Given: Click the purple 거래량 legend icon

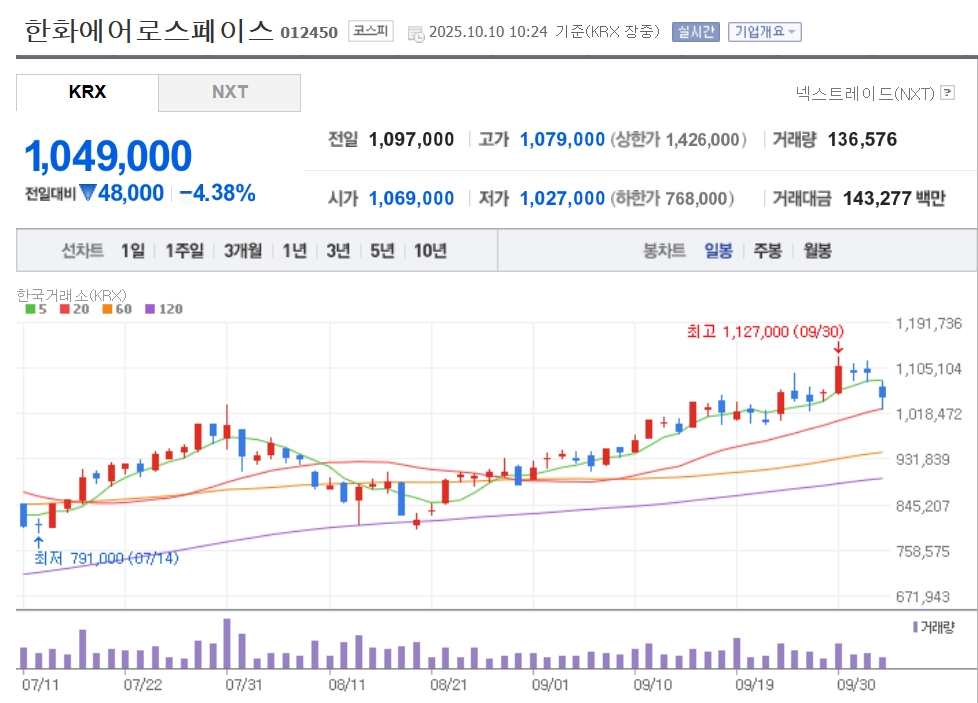Looking at the screenshot, I should click(x=914, y=626).
